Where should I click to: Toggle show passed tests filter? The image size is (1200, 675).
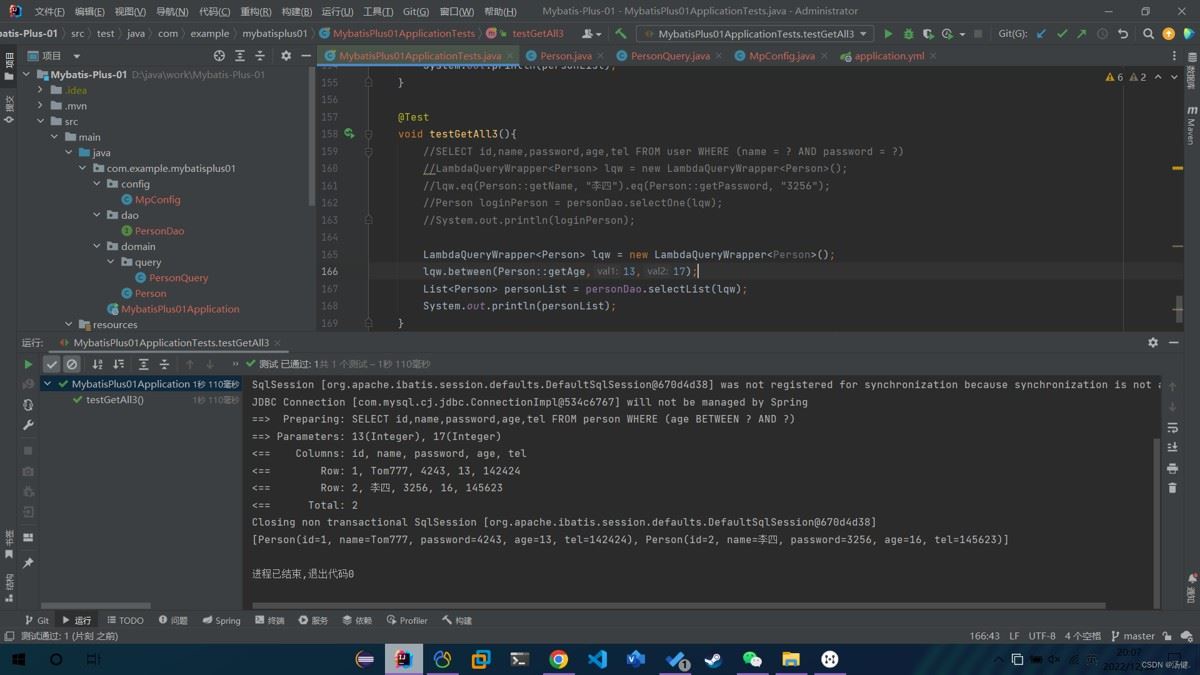(x=52, y=364)
